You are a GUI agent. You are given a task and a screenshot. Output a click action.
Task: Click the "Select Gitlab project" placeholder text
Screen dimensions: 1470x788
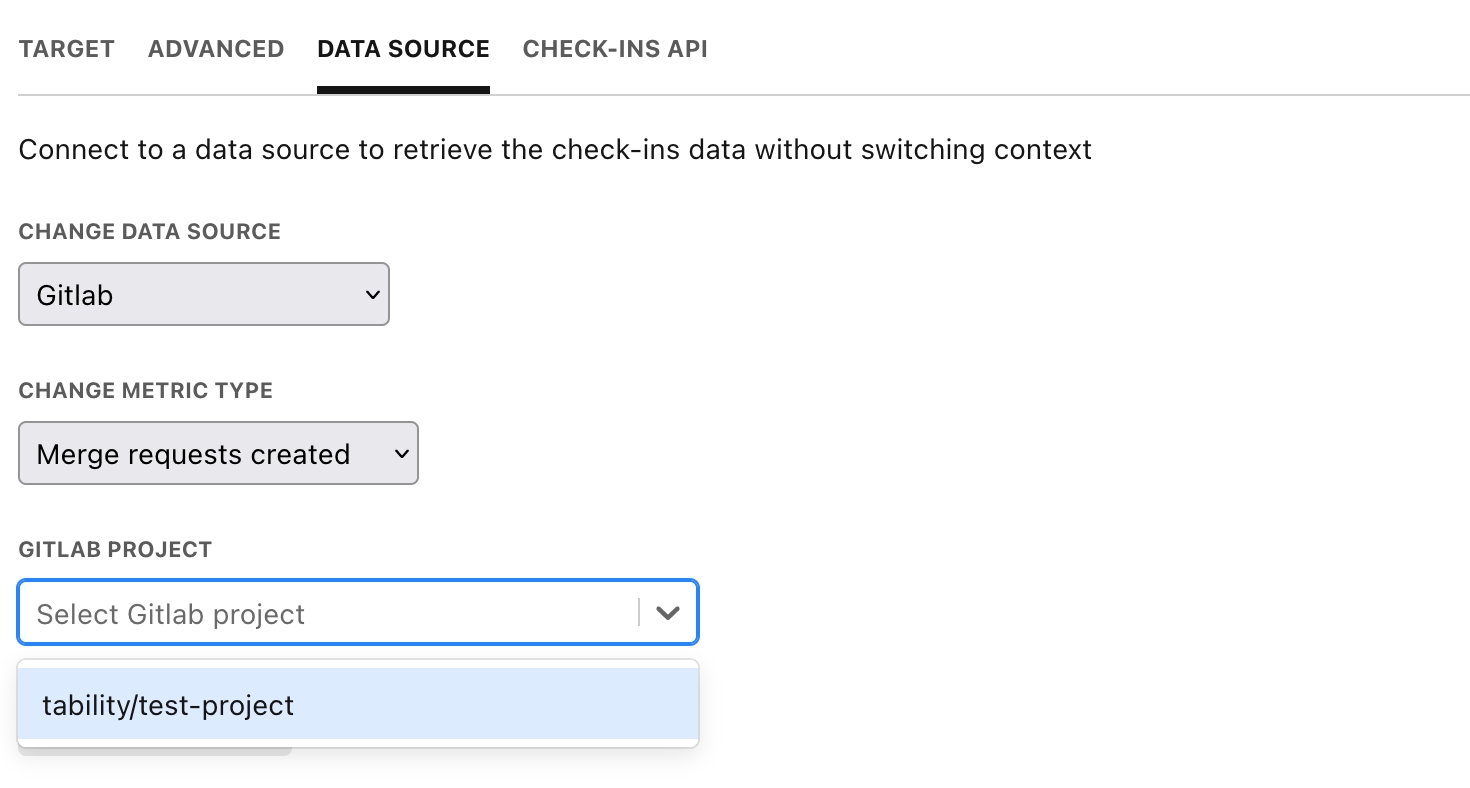[x=170, y=614]
